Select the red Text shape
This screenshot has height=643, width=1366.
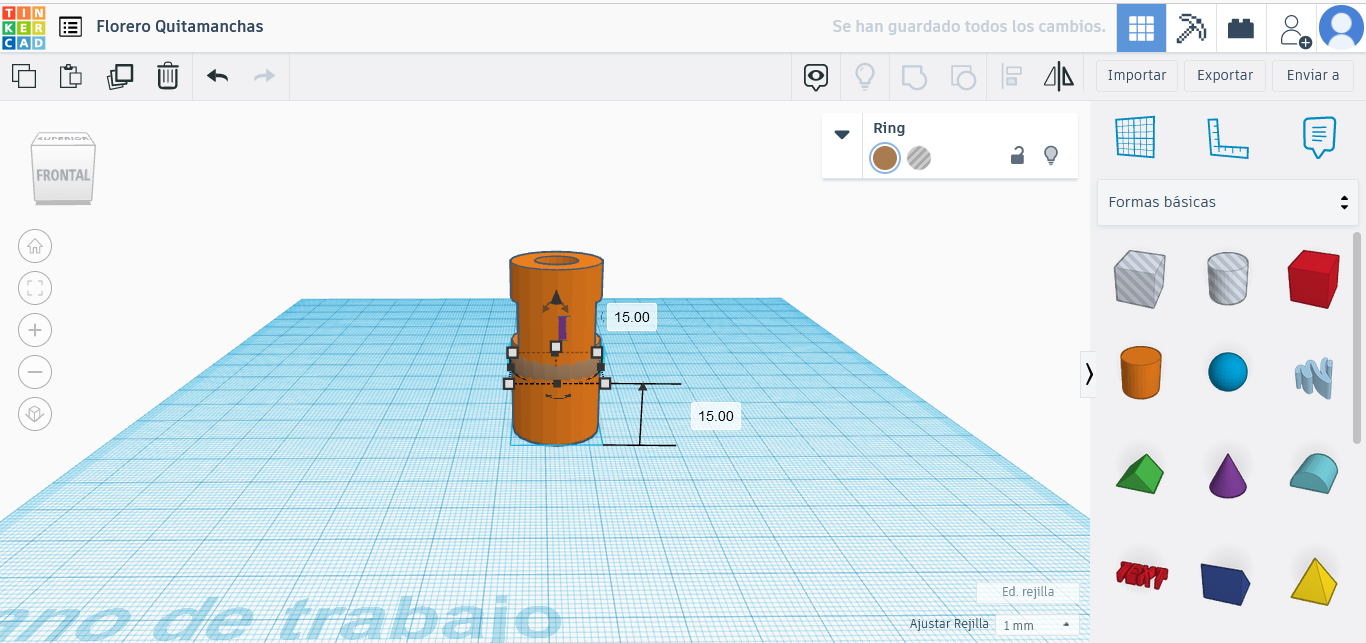pos(1140,573)
